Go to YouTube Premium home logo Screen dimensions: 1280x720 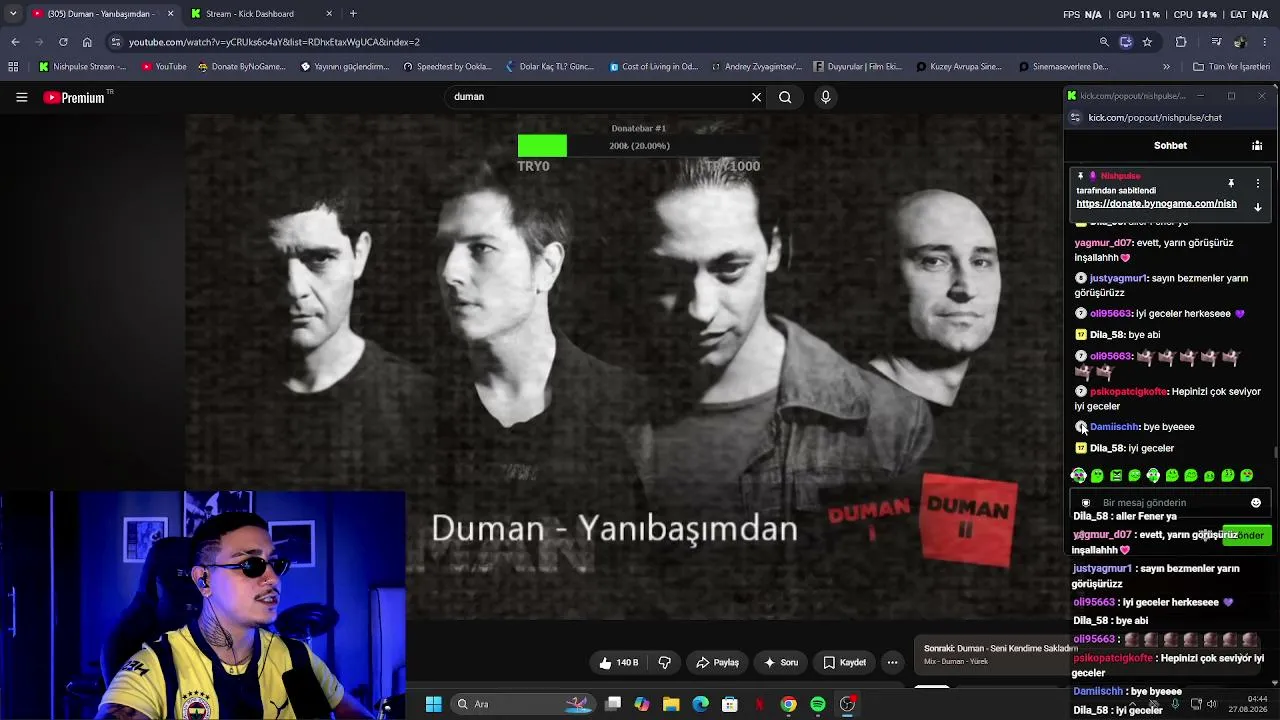75,97
